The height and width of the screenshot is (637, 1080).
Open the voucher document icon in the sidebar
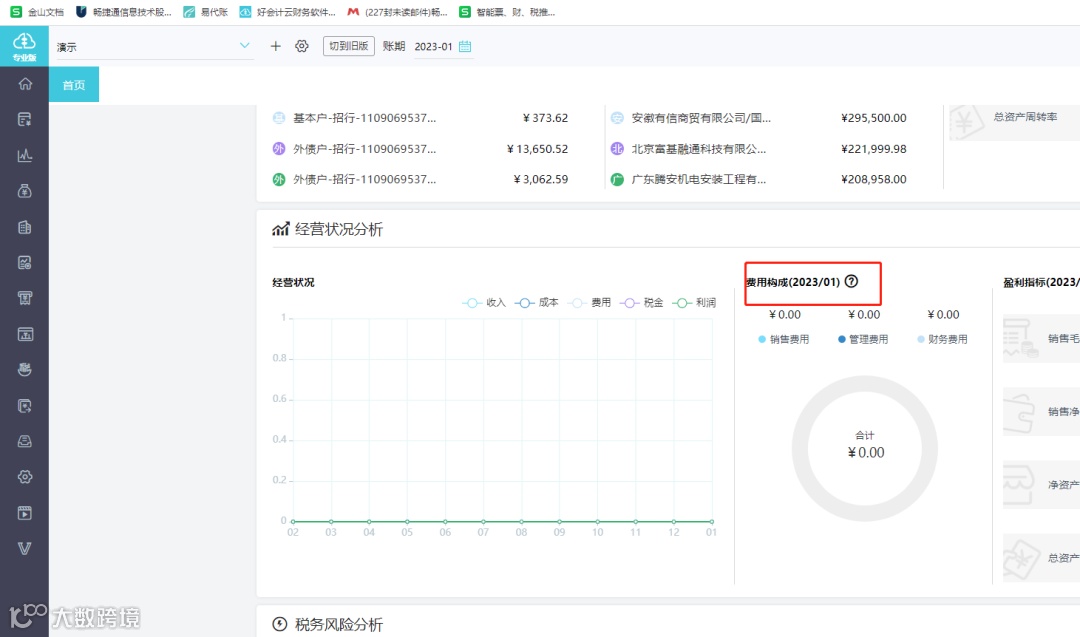(x=25, y=120)
